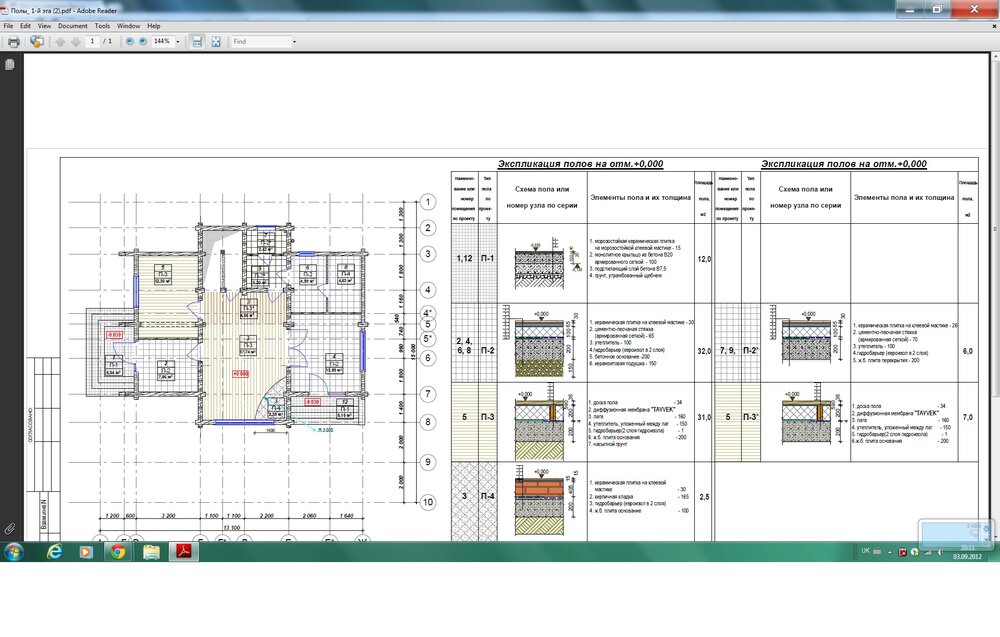The width and height of the screenshot is (1000, 637).
Task: Open the Document menu
Action: [x=72, y=25]
